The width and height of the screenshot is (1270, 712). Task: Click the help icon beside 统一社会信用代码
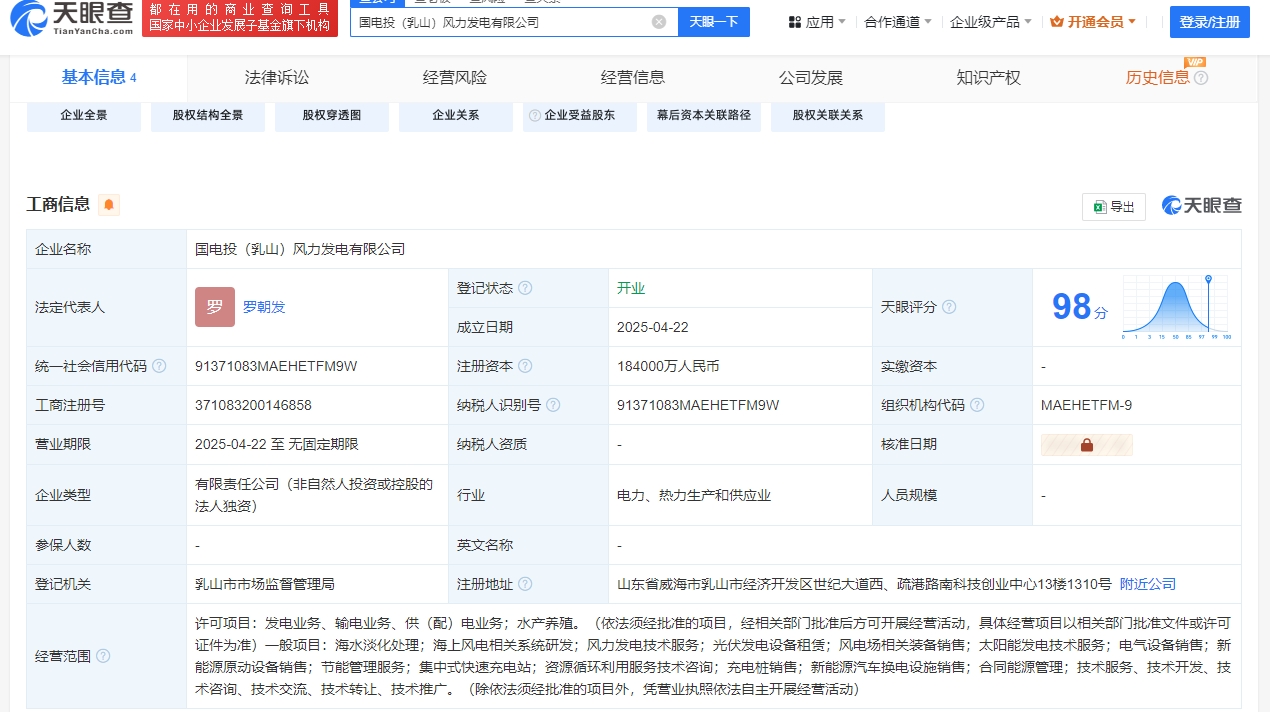click(x=159, y=367)
